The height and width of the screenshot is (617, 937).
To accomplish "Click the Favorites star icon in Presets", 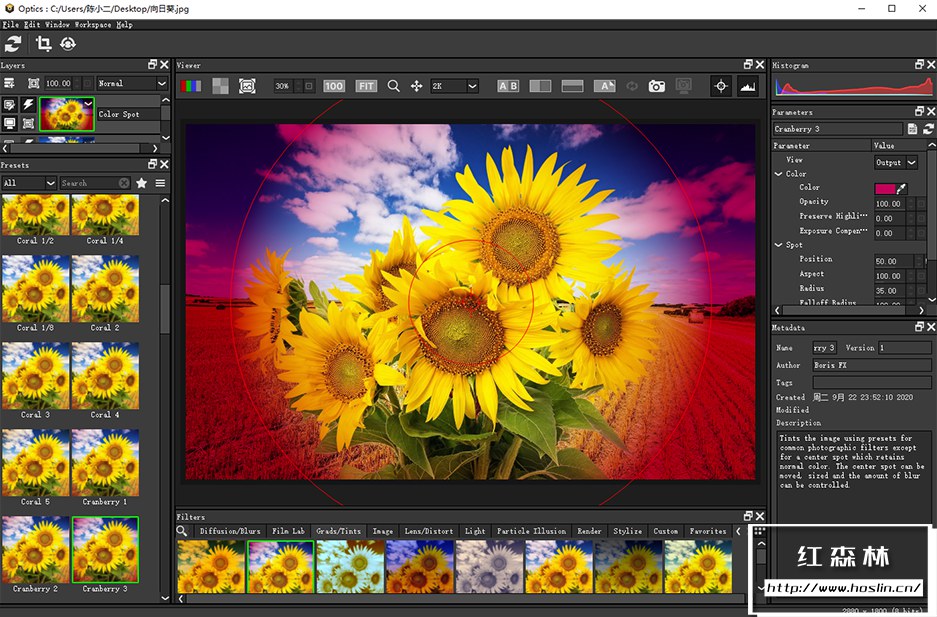I will click(x=142, y=183).
